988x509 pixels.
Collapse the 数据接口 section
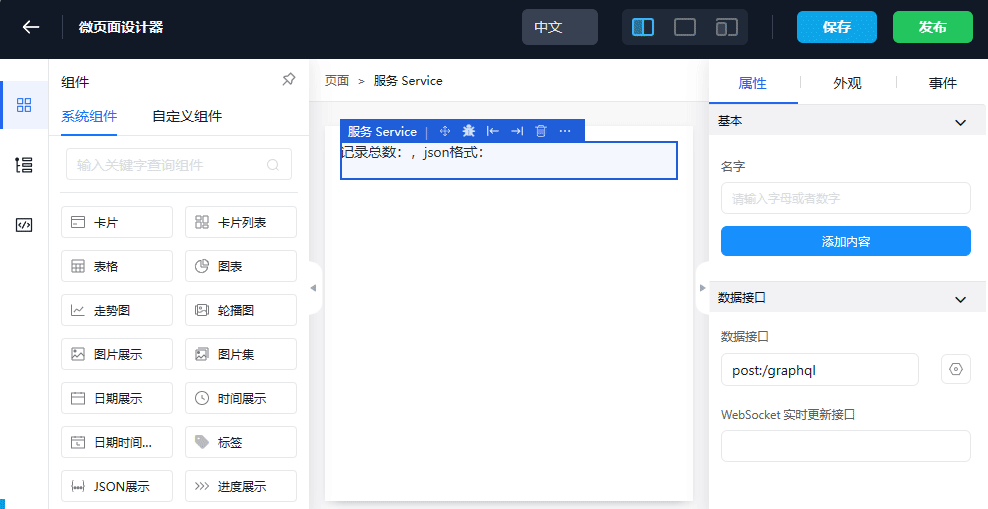(x=960, y=298)
